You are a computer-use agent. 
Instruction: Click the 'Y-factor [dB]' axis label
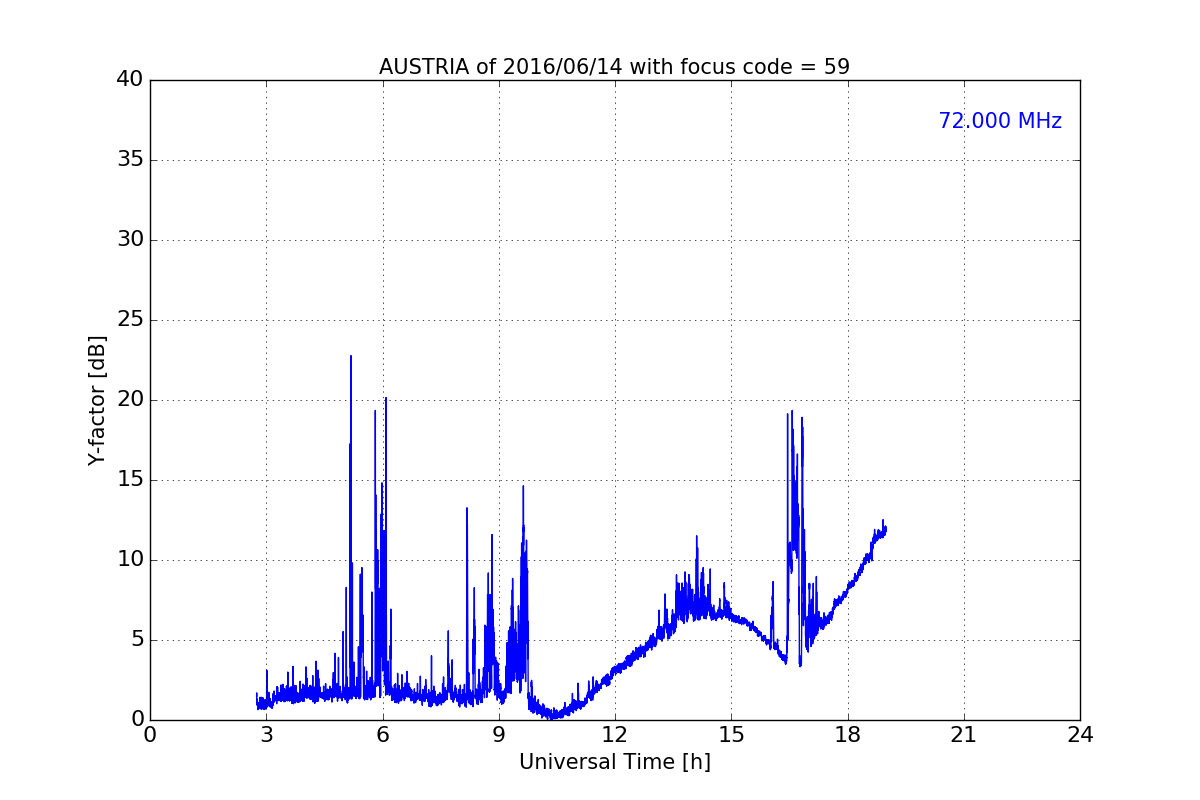(96, 400)
